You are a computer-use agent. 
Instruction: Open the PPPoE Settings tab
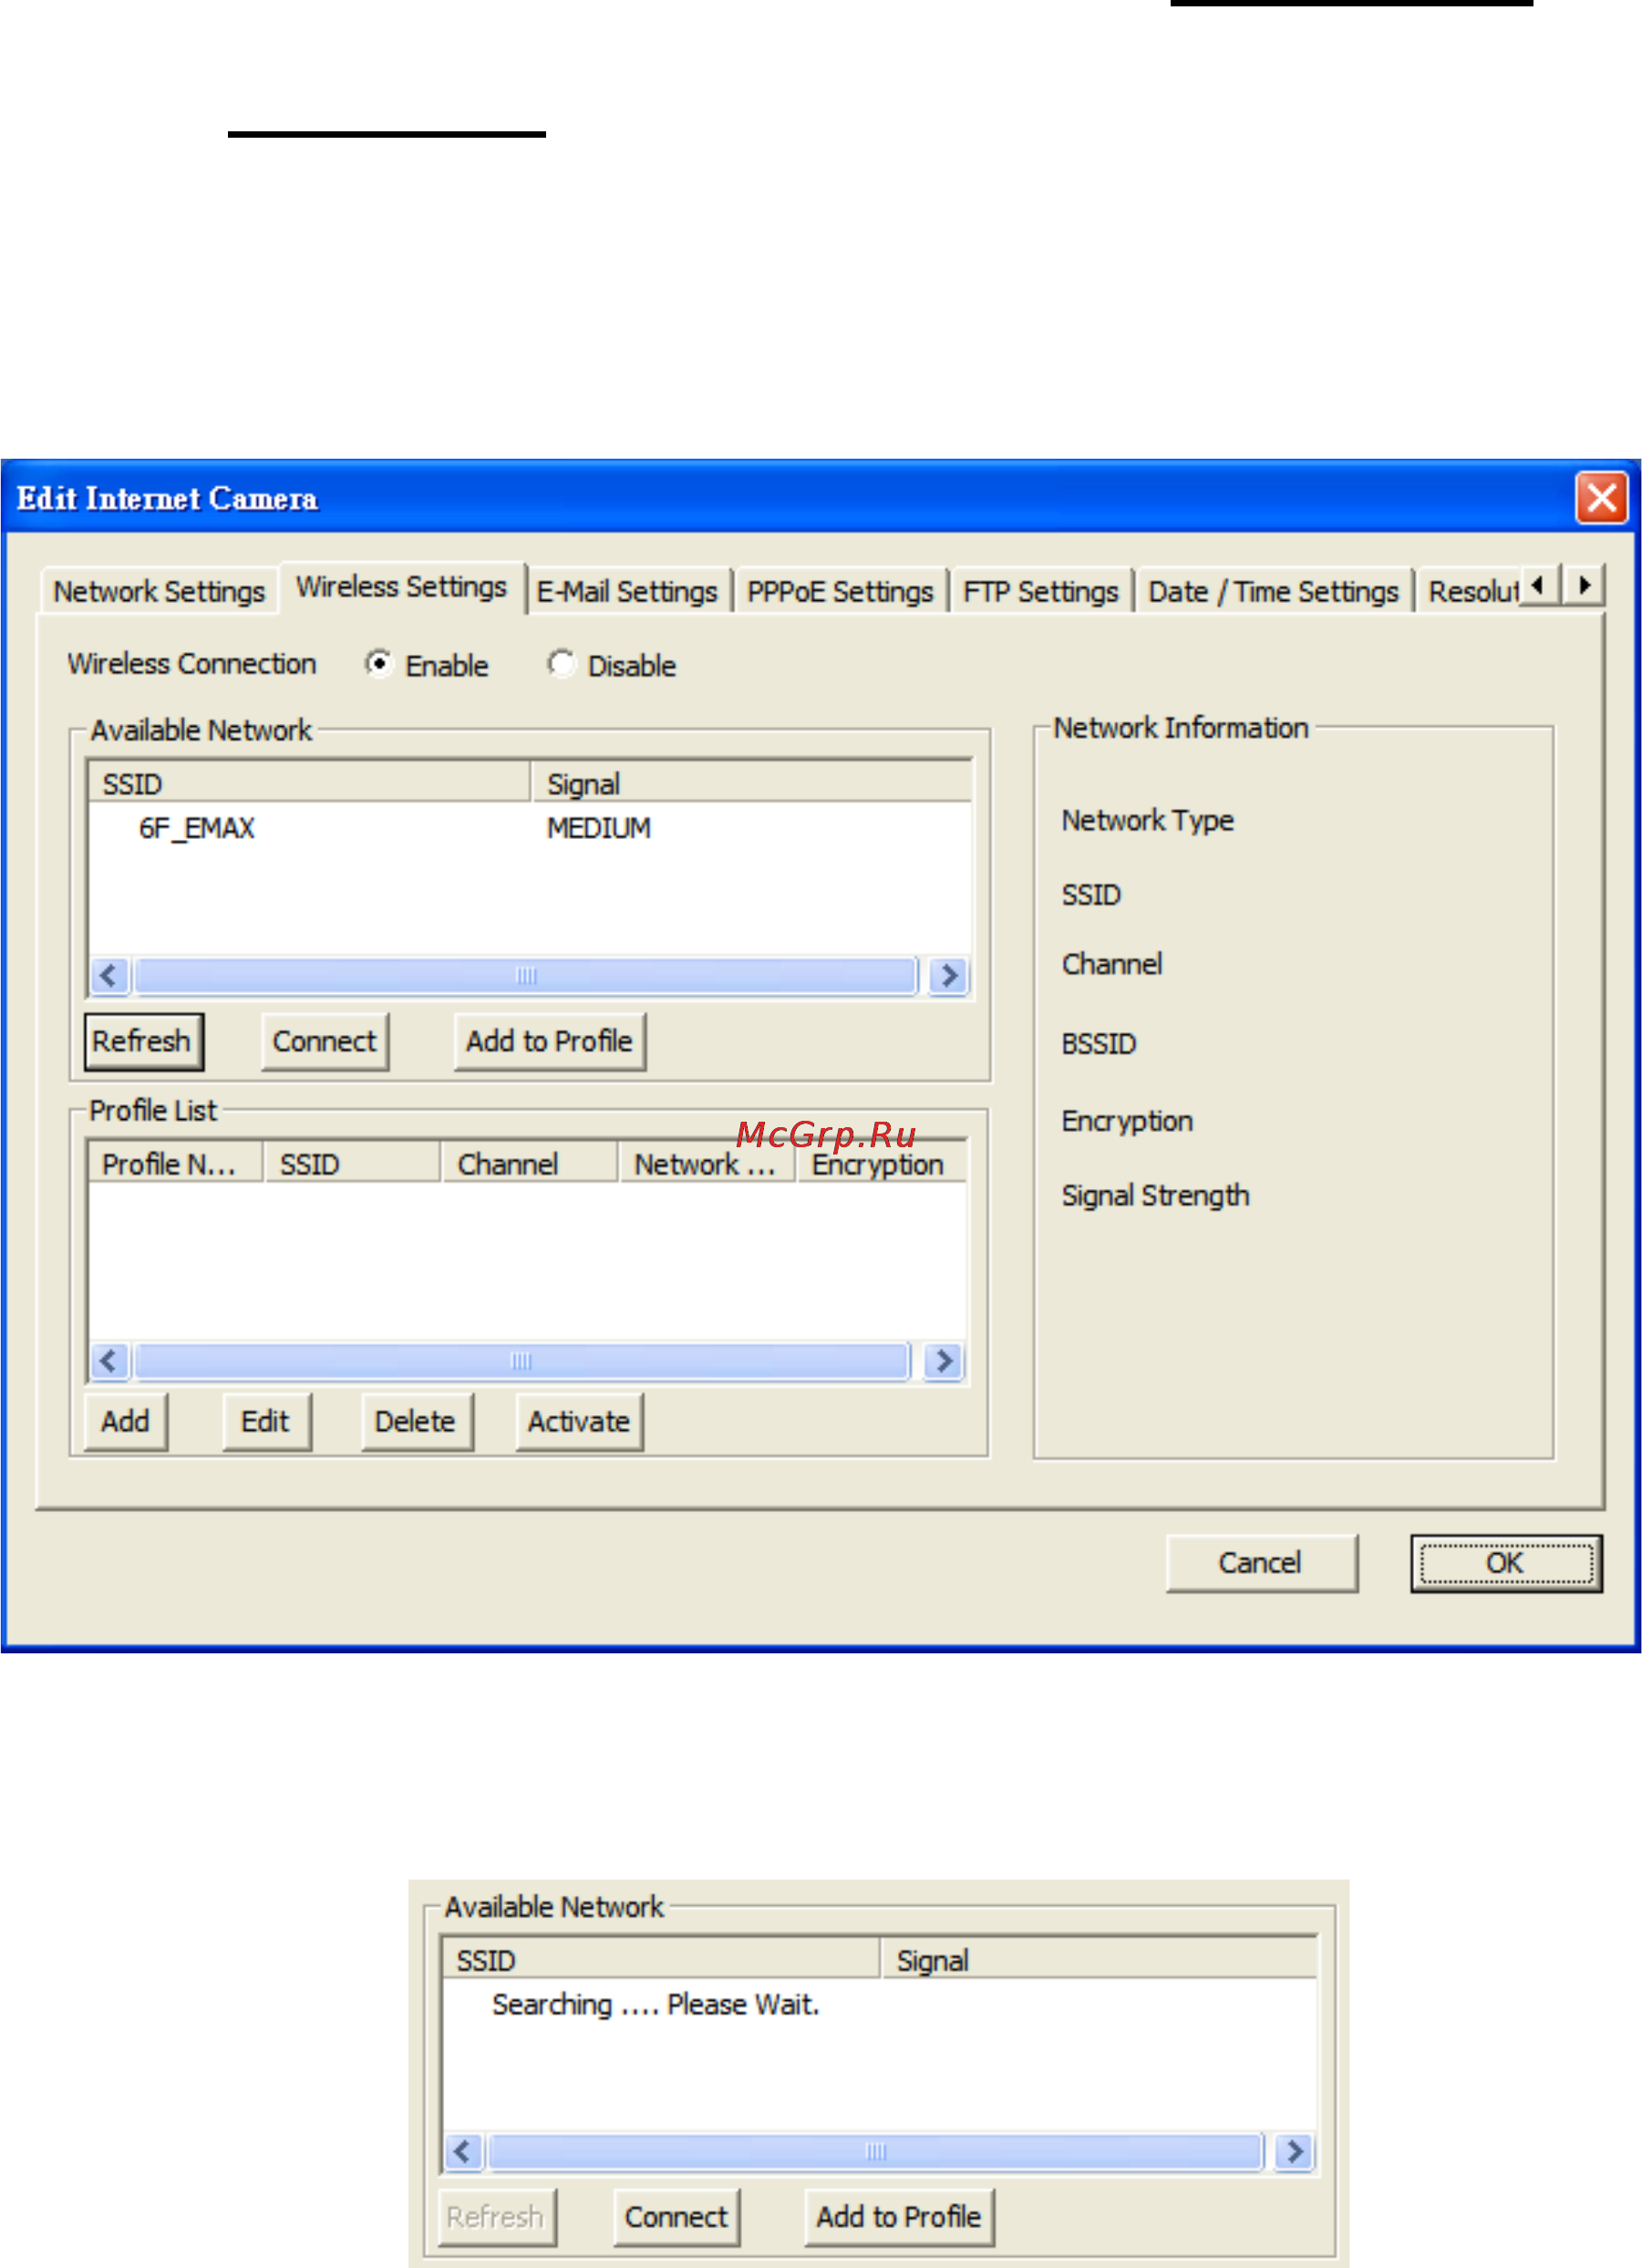pos(840,591)
